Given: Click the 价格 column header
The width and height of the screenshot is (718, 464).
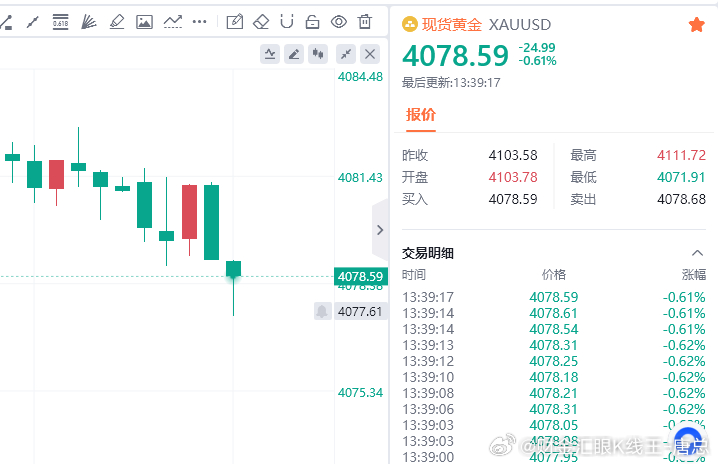Looking at the screenshot, I should click(554, 274).
